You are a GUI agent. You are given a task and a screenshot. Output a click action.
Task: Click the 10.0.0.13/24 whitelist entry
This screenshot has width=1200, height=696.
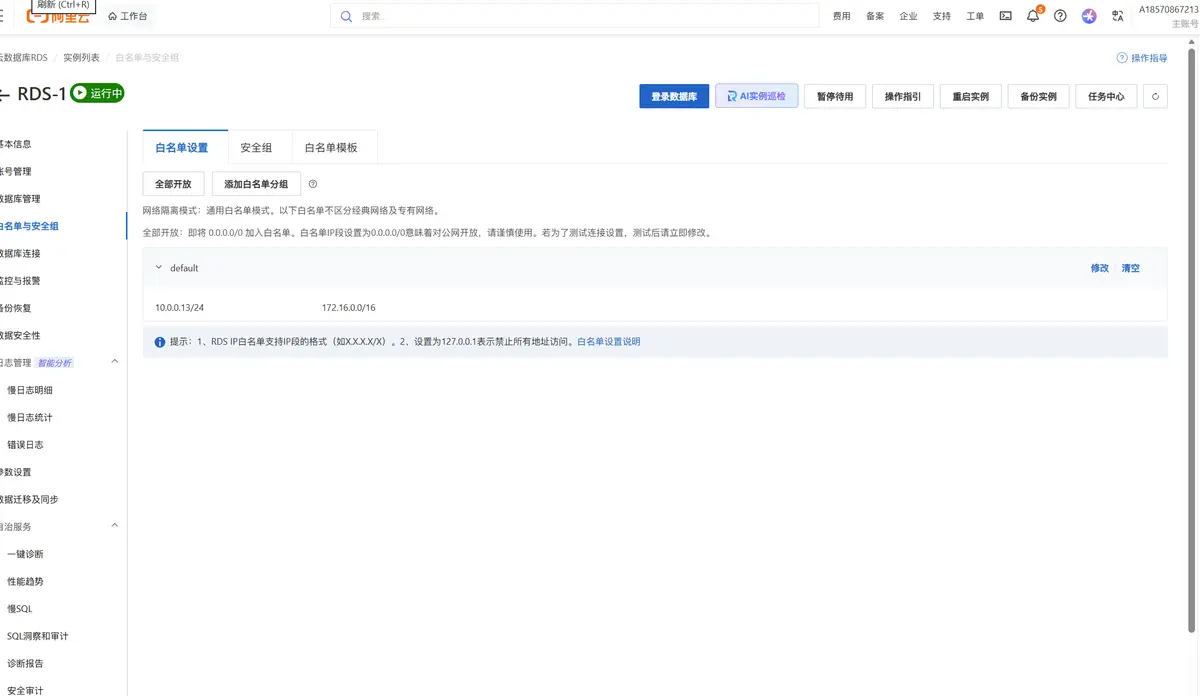pyautogui.click(x=180, y=307)
